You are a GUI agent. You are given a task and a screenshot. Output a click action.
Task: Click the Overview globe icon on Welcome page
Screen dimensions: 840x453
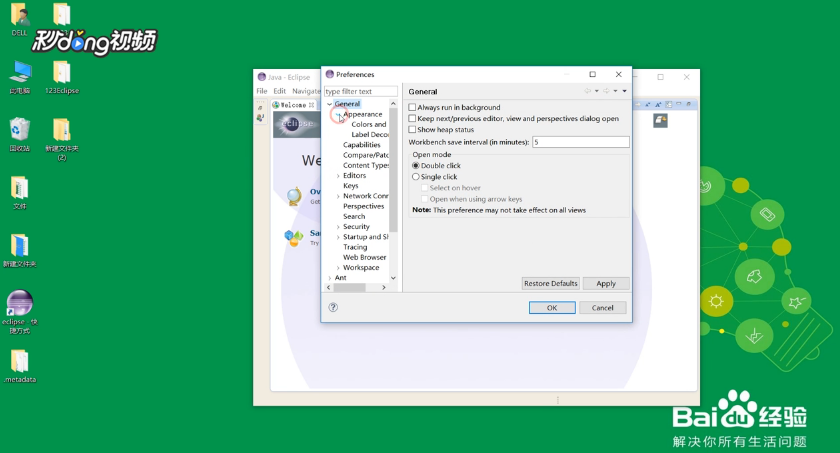click(294, 197)
